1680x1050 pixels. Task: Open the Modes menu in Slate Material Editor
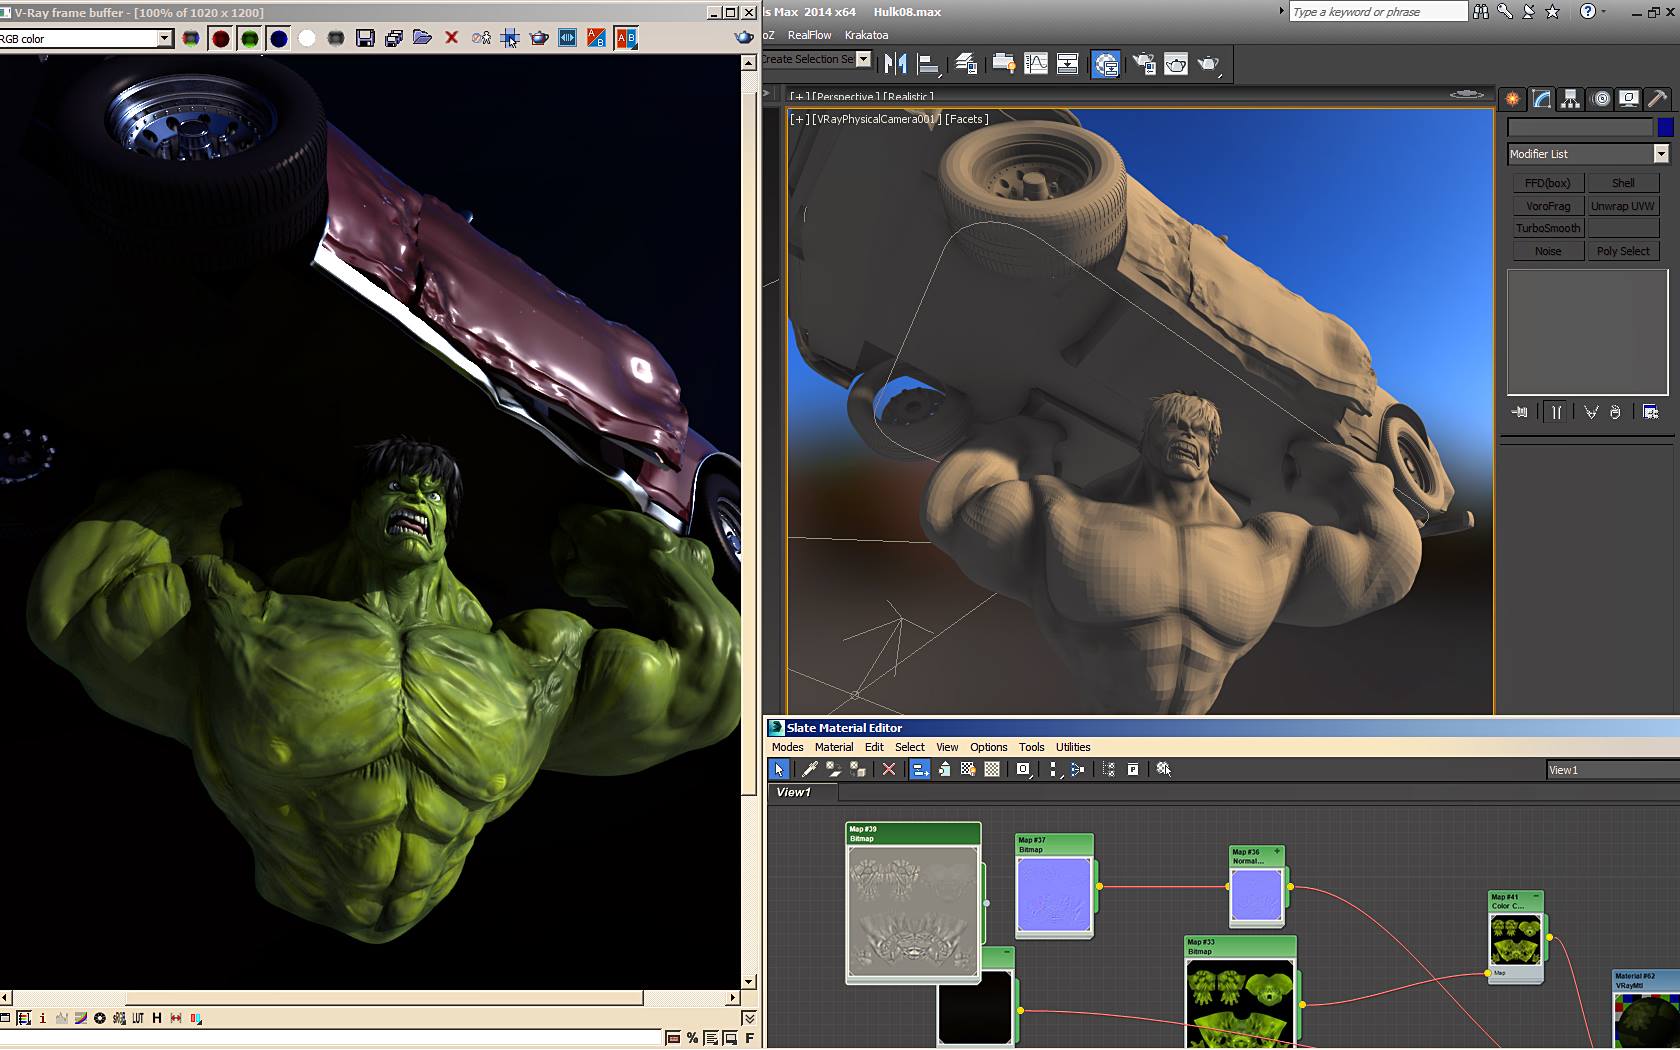[x=787, y=747]
